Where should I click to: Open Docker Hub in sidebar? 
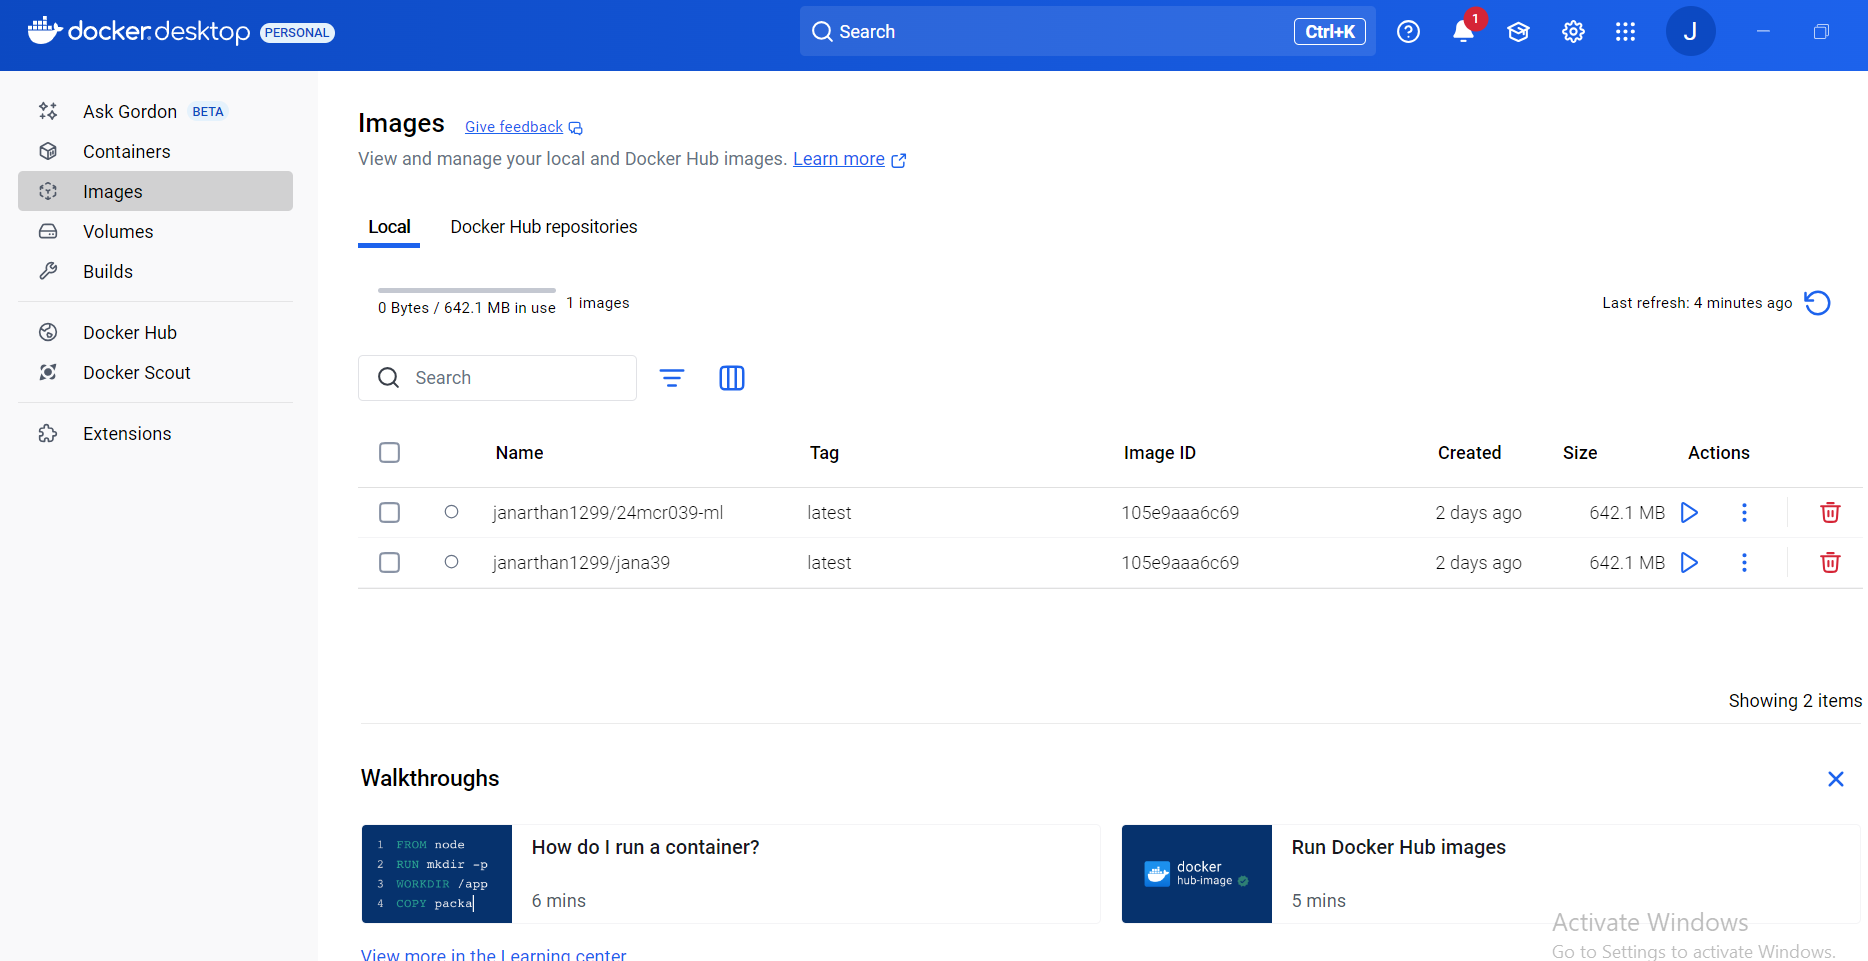coord(155,332)
